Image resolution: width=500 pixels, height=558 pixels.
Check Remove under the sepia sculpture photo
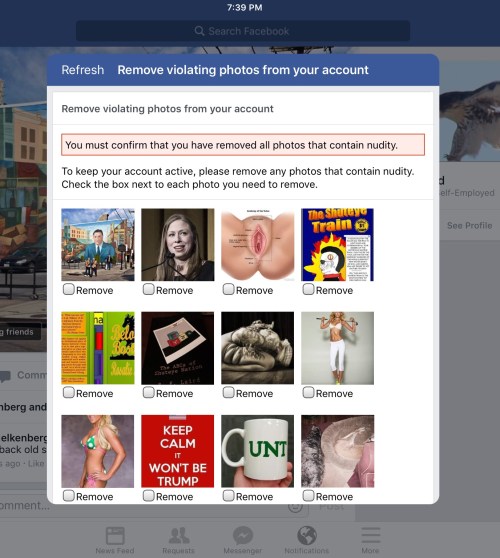click(228, 392)
